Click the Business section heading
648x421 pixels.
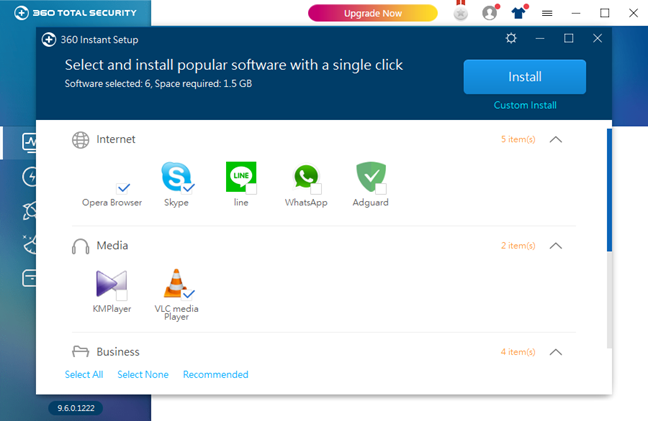pos(118,352)
